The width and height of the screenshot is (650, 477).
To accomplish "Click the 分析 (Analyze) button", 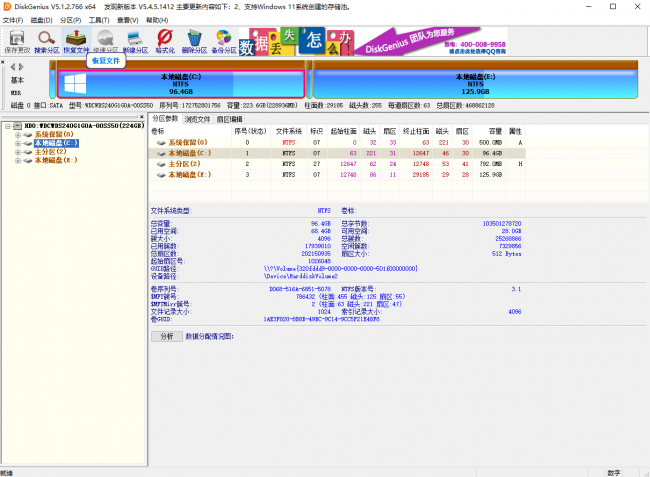I will 167,337.
